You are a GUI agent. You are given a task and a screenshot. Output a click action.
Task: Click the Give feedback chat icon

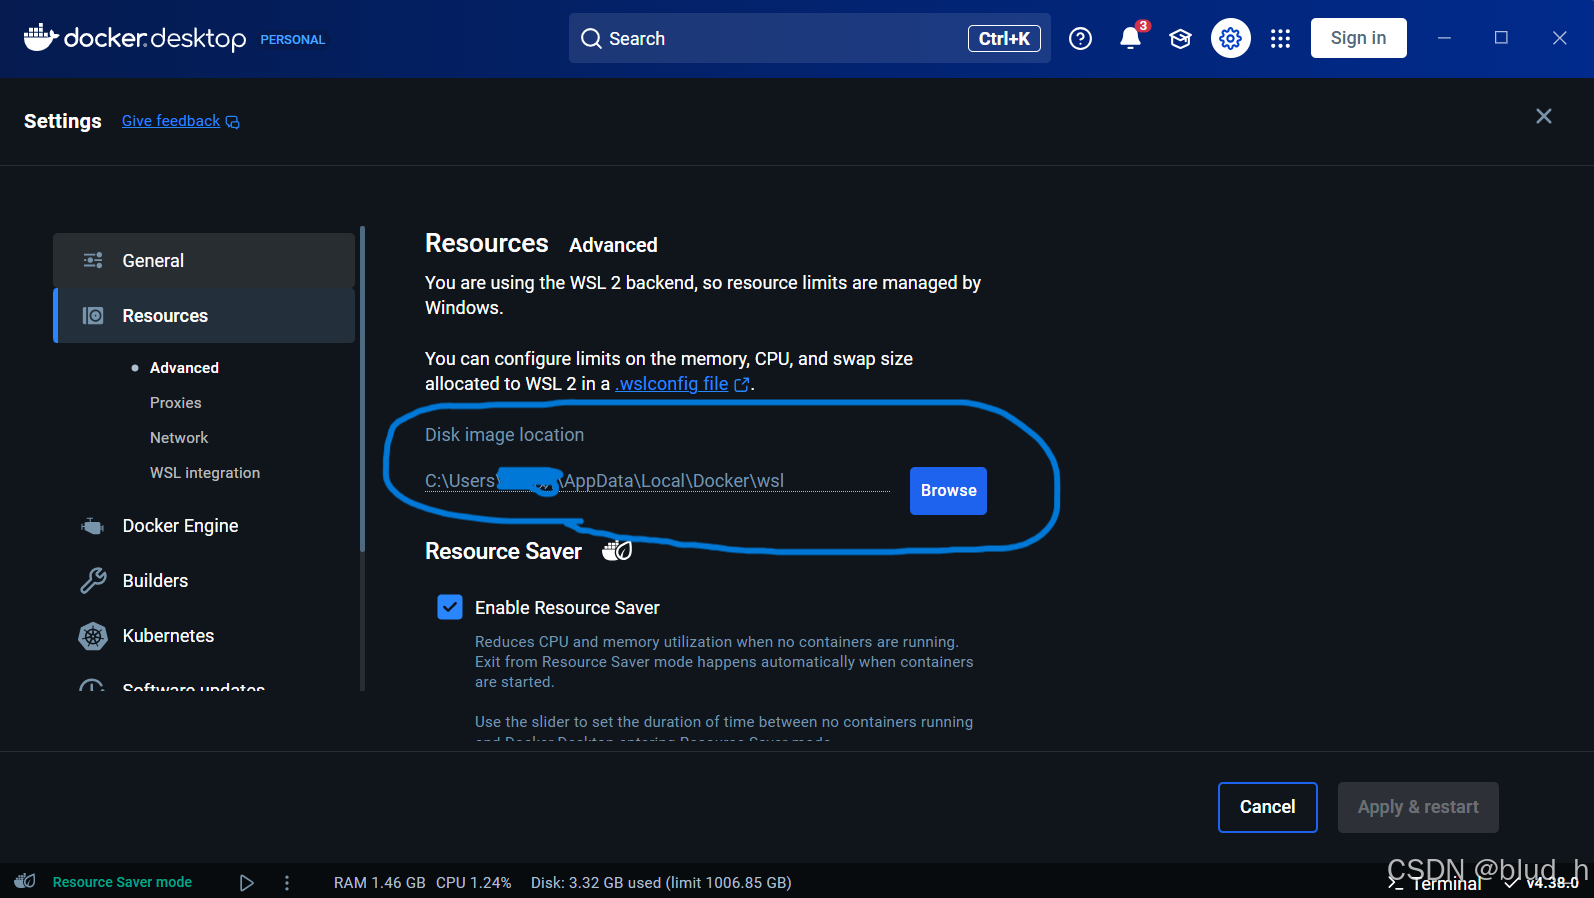tap(233, 122)
